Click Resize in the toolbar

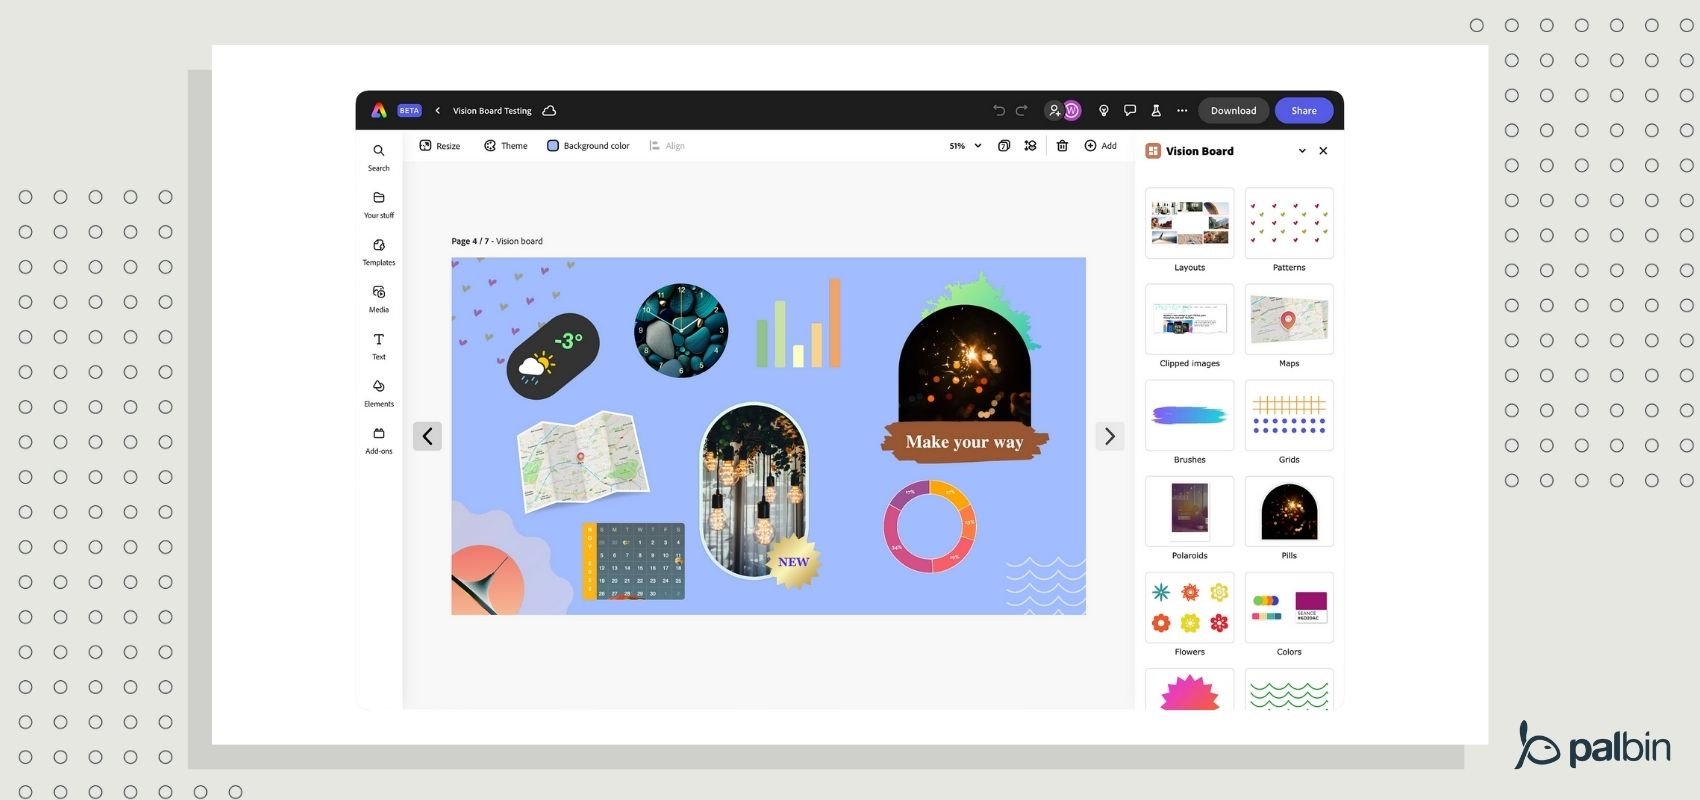pos(439,146)
